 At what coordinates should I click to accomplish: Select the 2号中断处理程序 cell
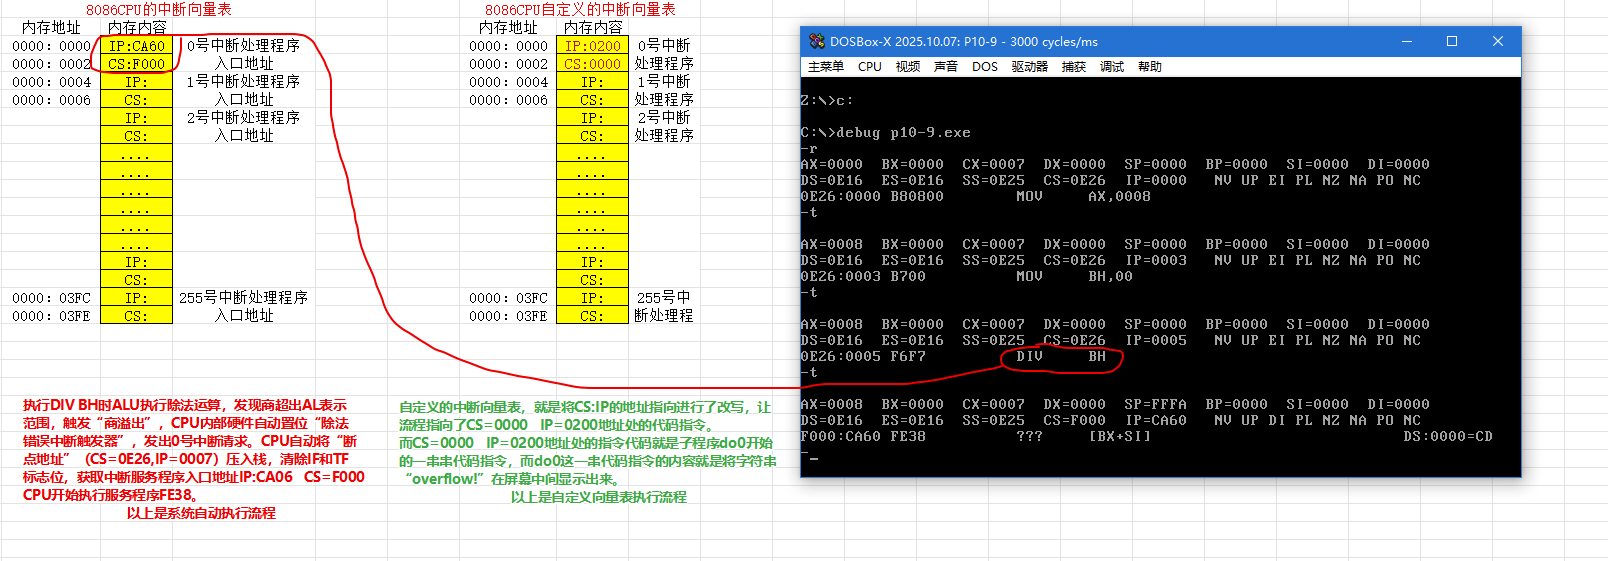pos(243,118)
